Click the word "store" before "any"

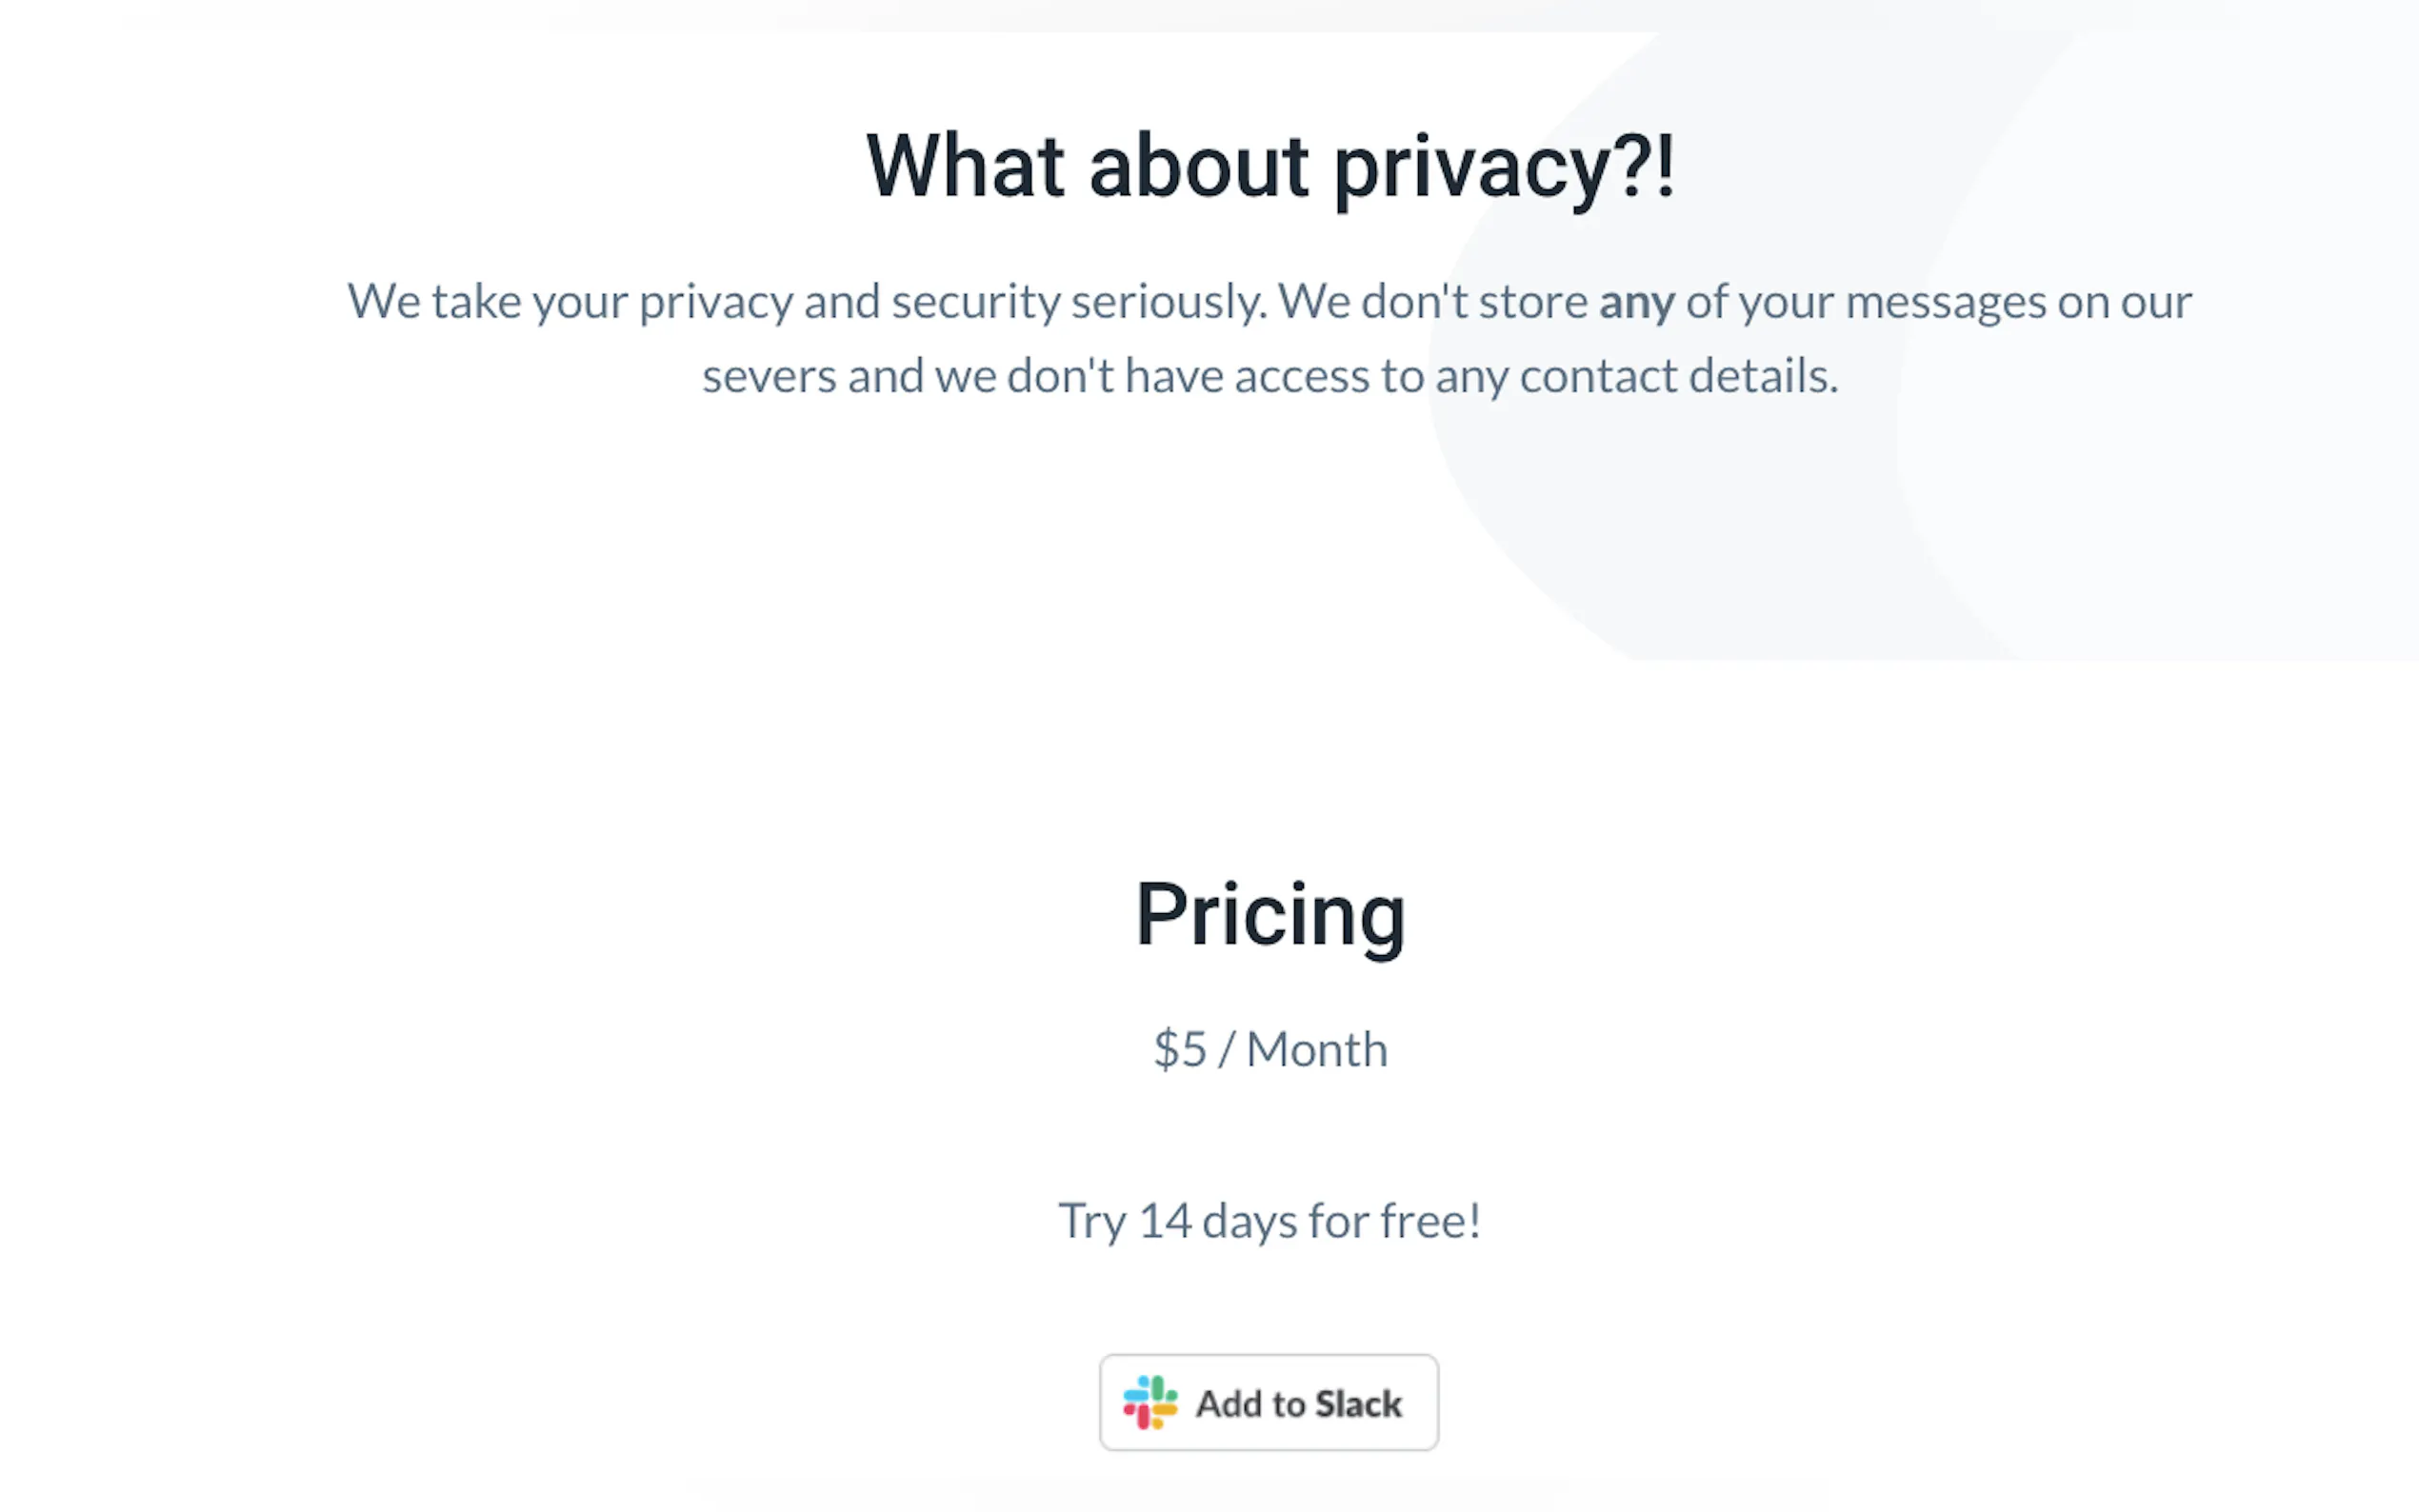pyautogui.click(x=1533, y=302)
